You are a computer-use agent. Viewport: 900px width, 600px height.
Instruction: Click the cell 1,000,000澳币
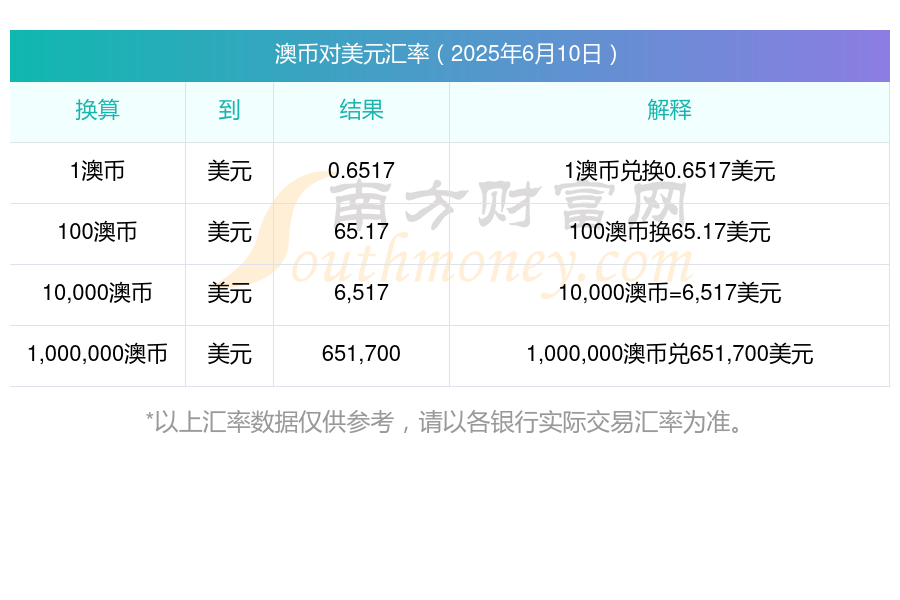tap(98, 354)
